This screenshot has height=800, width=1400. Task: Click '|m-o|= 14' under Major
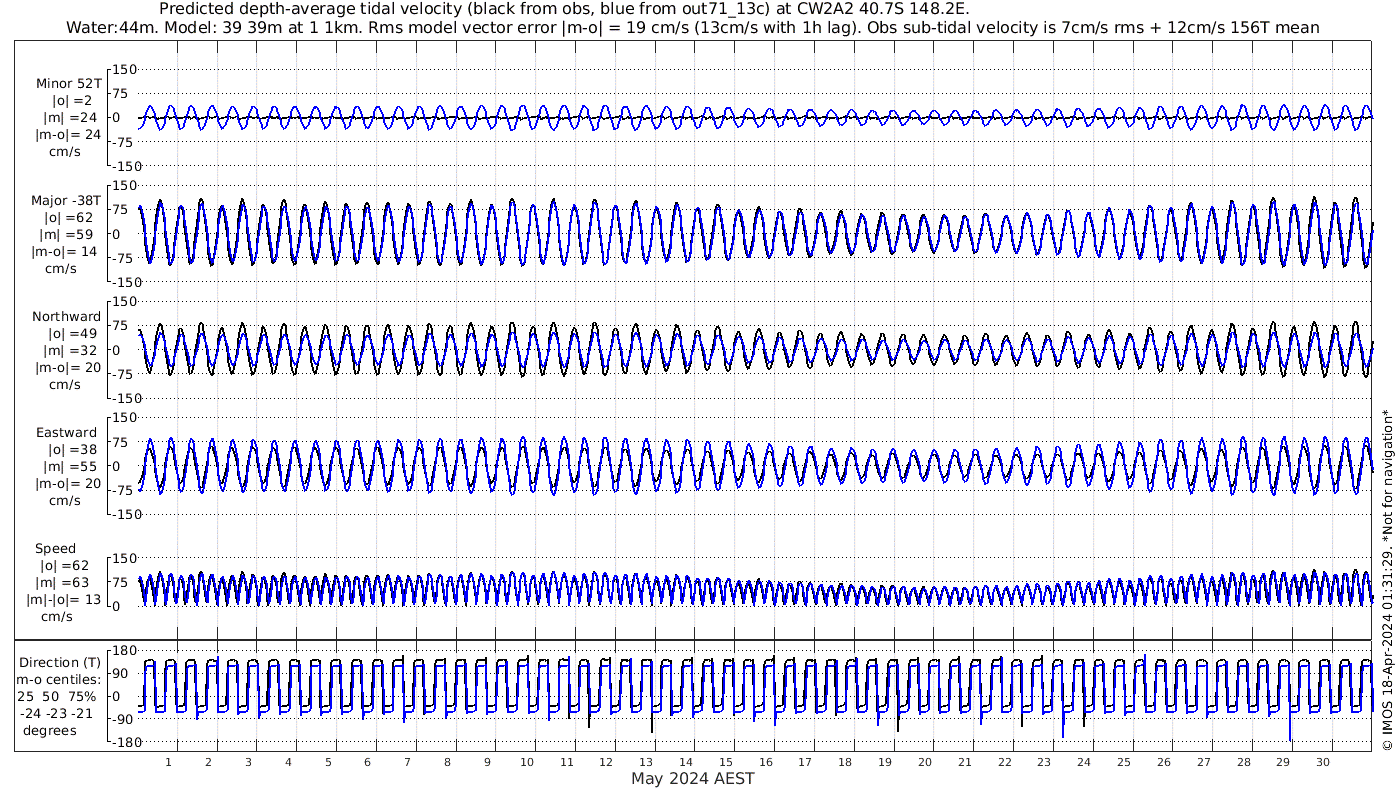[66, 252]
